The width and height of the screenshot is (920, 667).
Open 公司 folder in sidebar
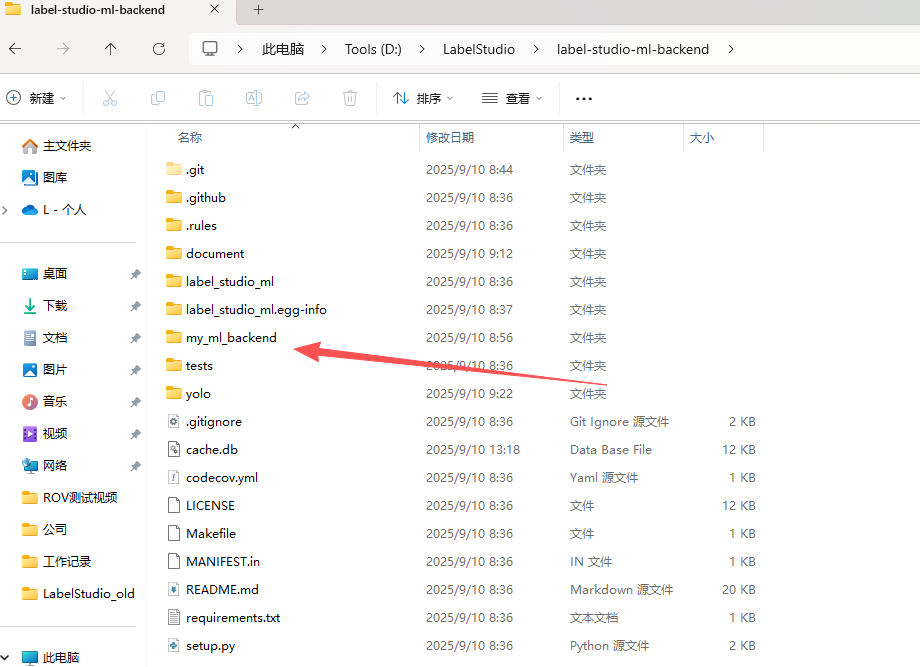(45, 529)
